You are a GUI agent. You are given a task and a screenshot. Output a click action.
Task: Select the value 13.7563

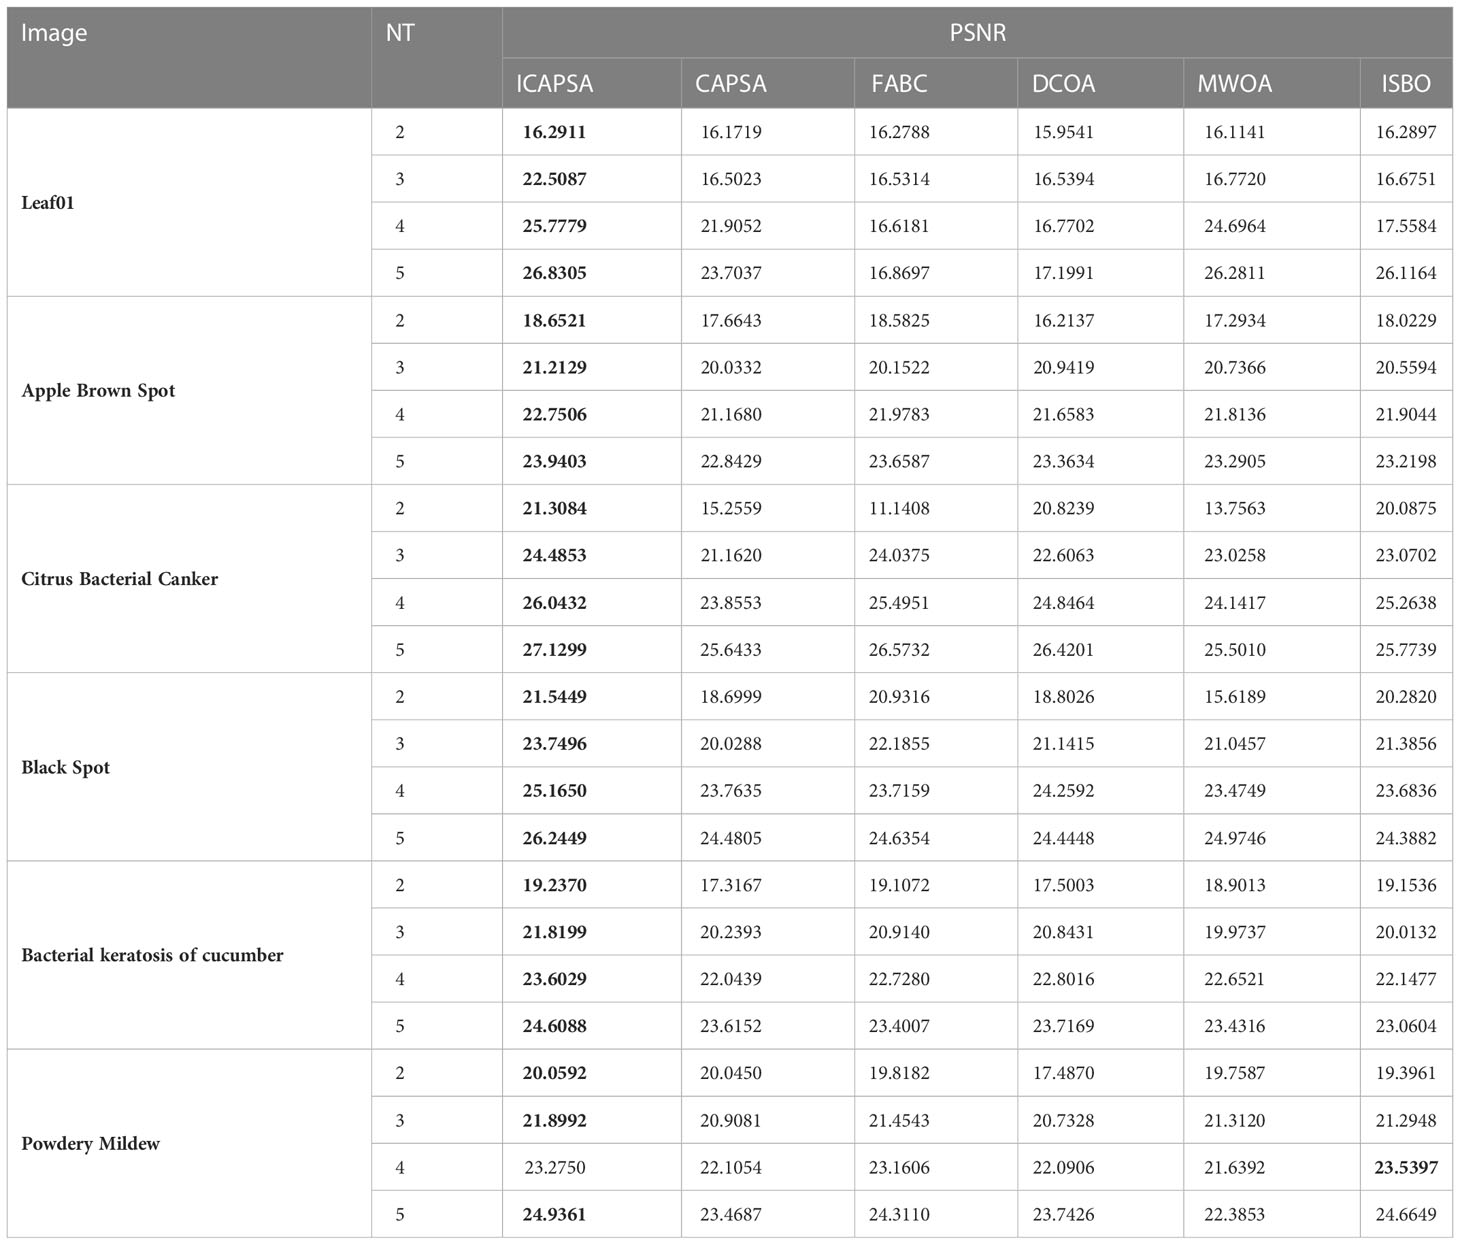click(x=1234, y=509)
